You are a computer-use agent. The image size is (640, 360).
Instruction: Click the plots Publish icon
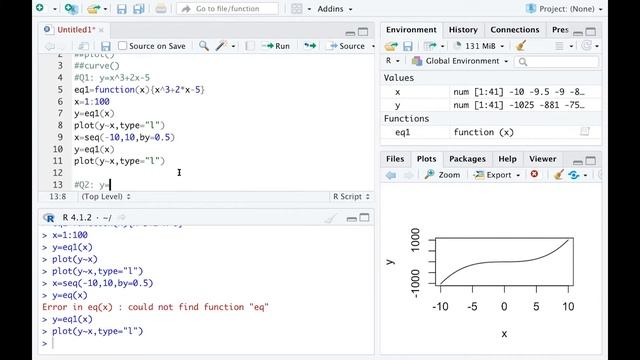pos(573,175)
